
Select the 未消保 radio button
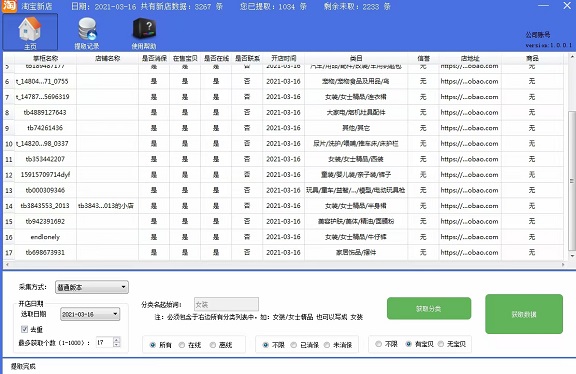(x=327, y=345)
